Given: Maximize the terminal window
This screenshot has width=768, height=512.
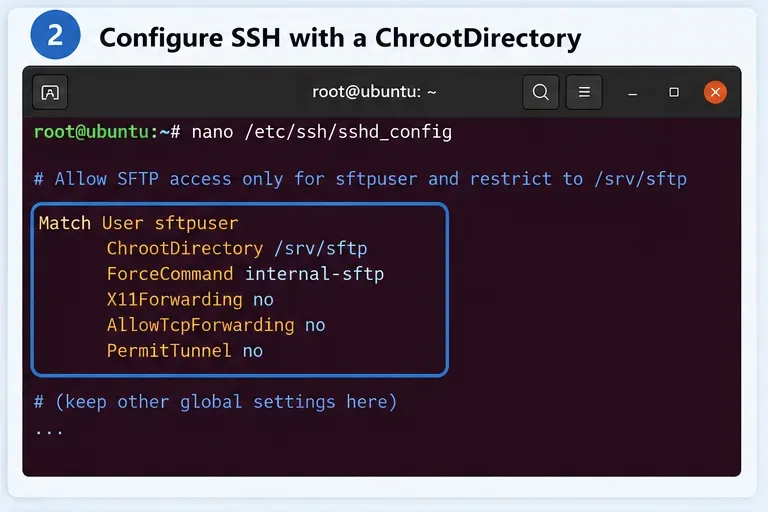Looking at the screenshot, I should [x=674, y=92].
